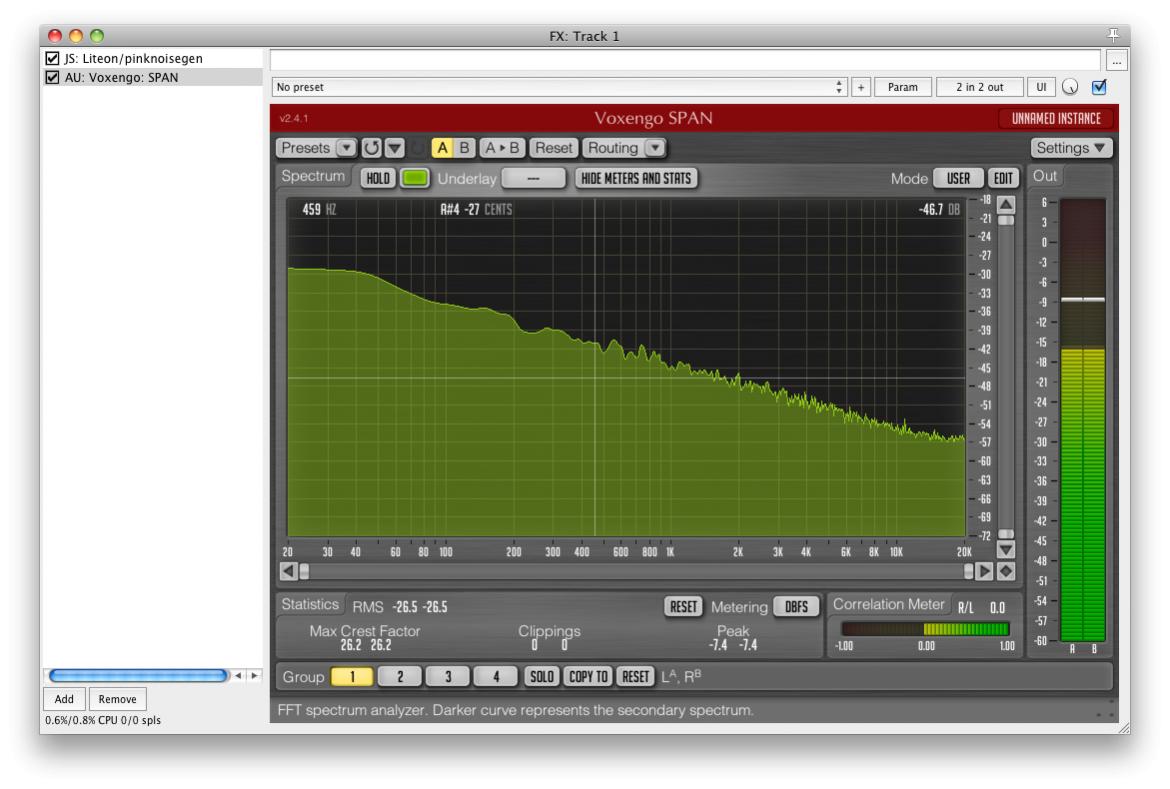Click the Reset button in toolbar
The height and width of the screenshot is (789, 1170).
(x=553, y=148)
